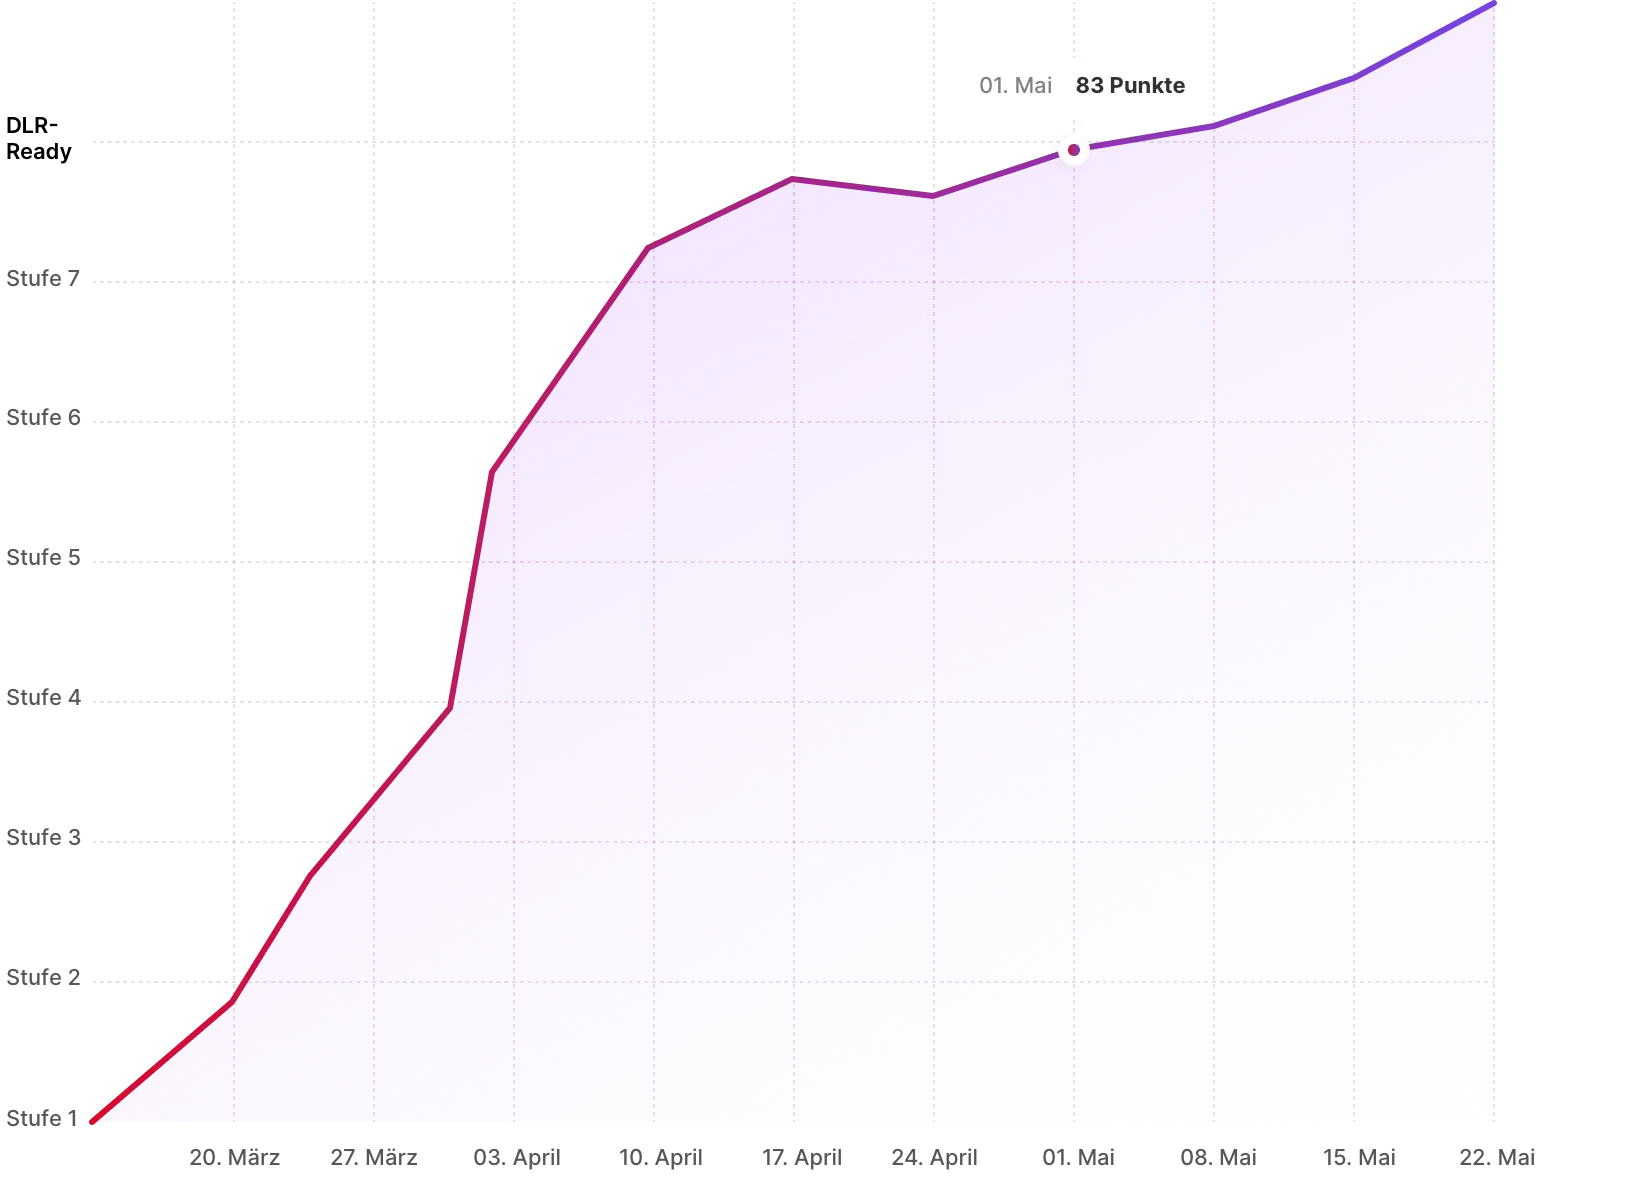Click the middle y-axis value label
Screen dimensions: 1634x1182
(x=42, y=699)
